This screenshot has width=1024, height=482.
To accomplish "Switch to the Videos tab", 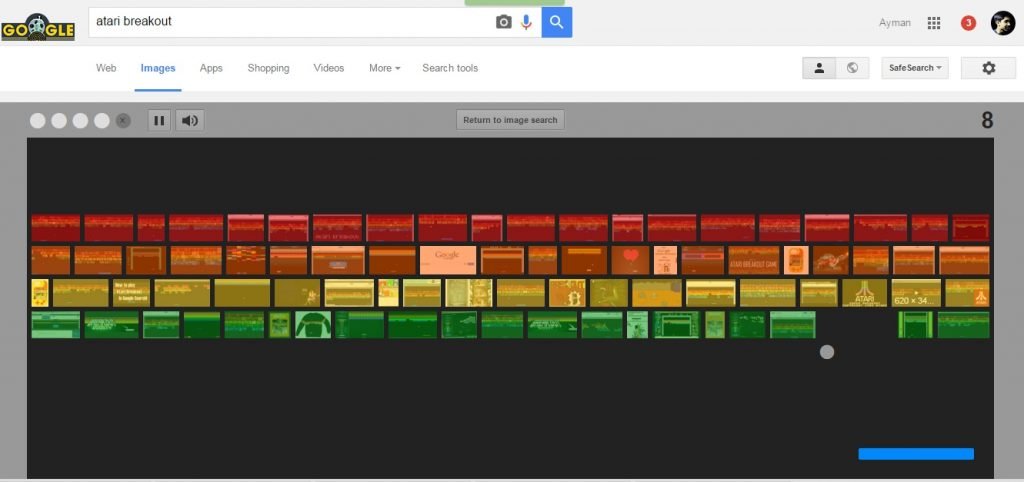I will point(328,68).
